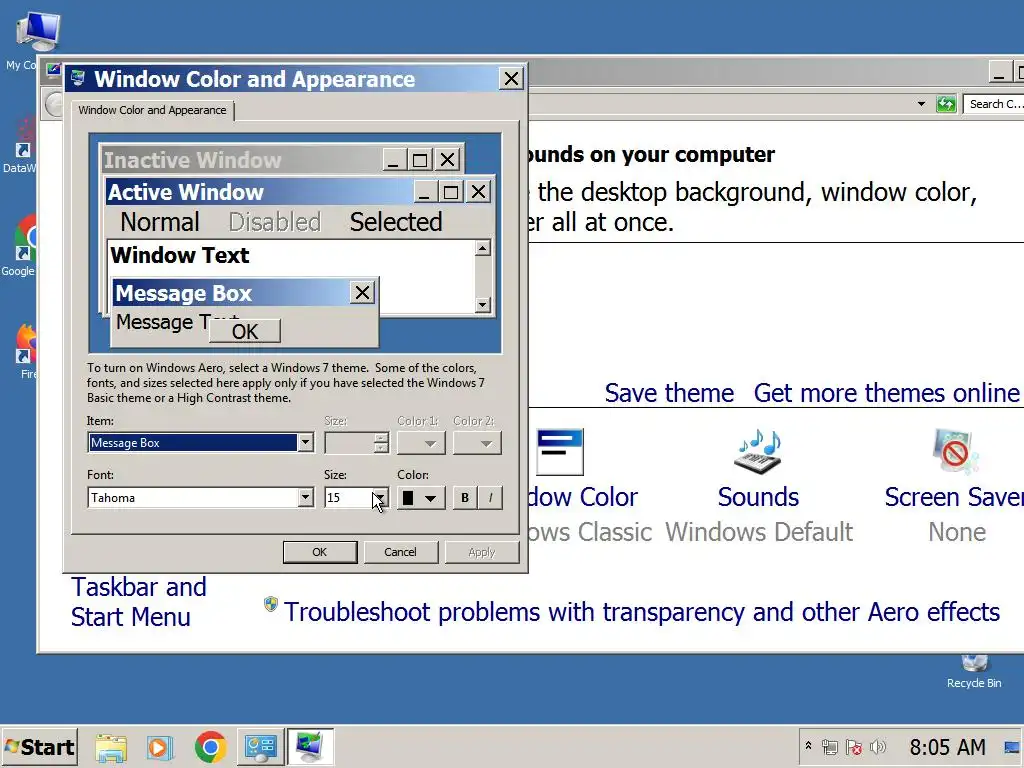Open the font Color picker dropdown
This screenshot has width=1024, height=768.
tap(421, 498)
